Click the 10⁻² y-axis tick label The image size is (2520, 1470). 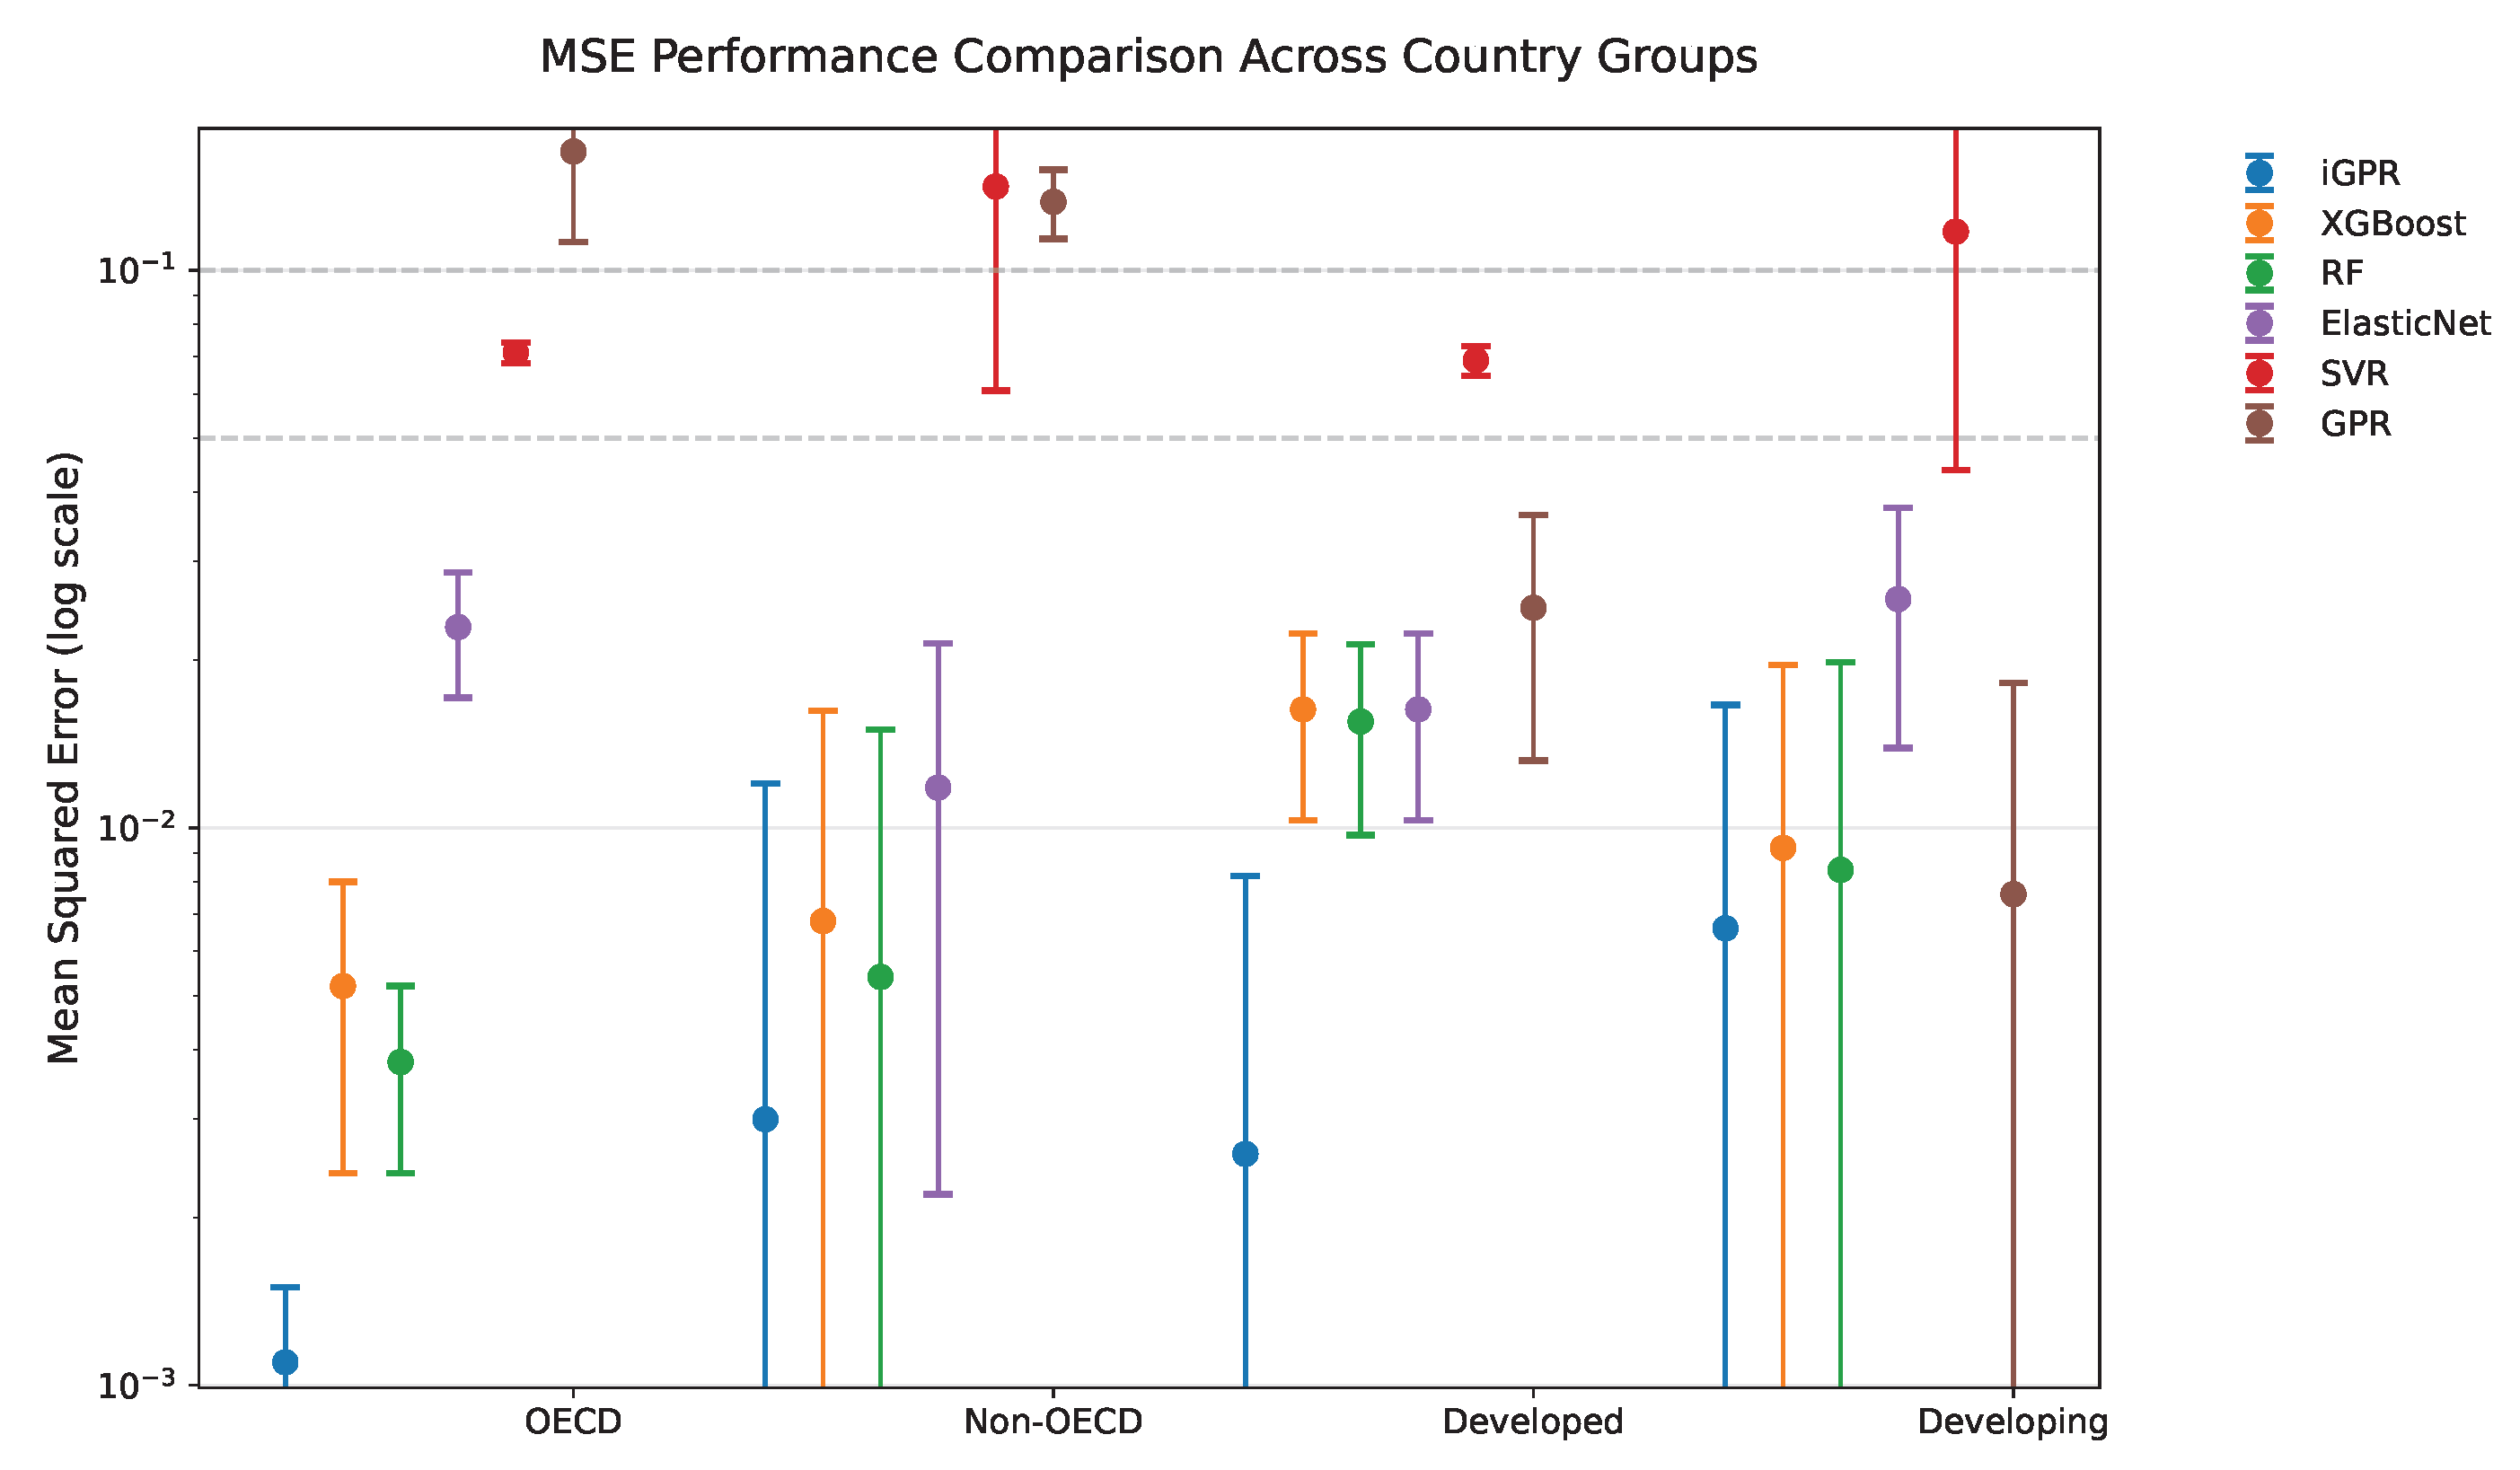(136, 827)
